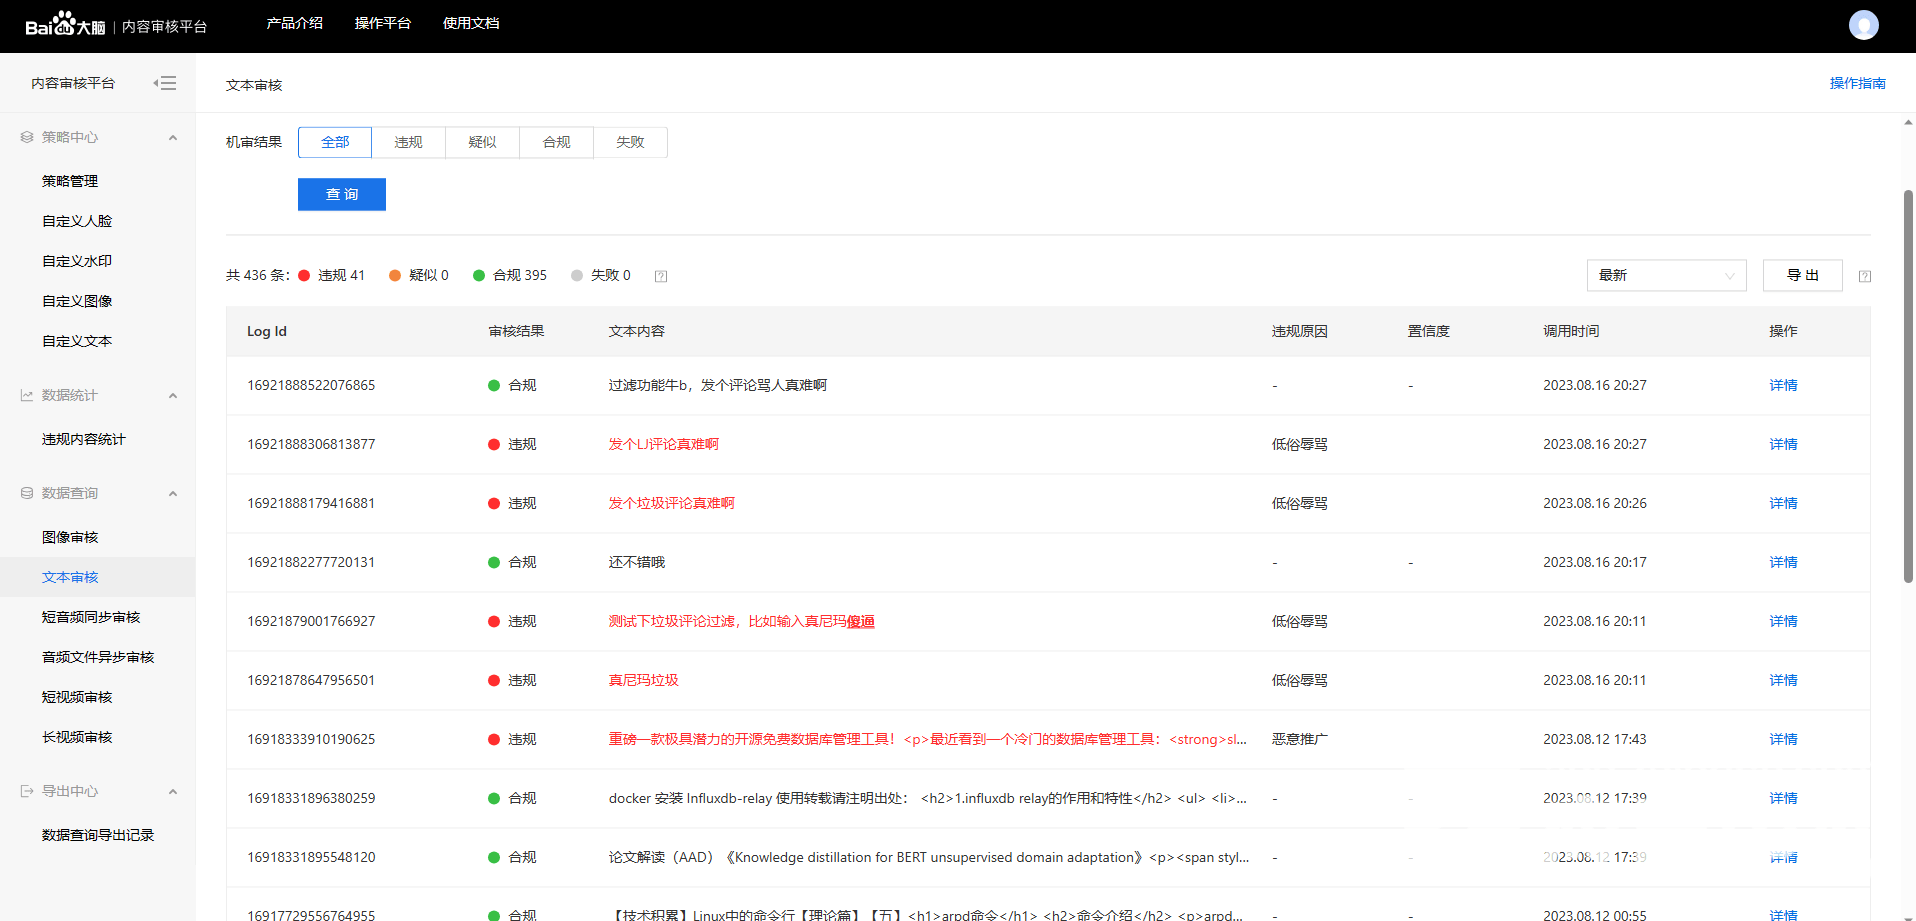Viewport: 1916px width, 921px height.
Task: Click the 策略中心 layers icon
Action: click(x=27, y=137)
